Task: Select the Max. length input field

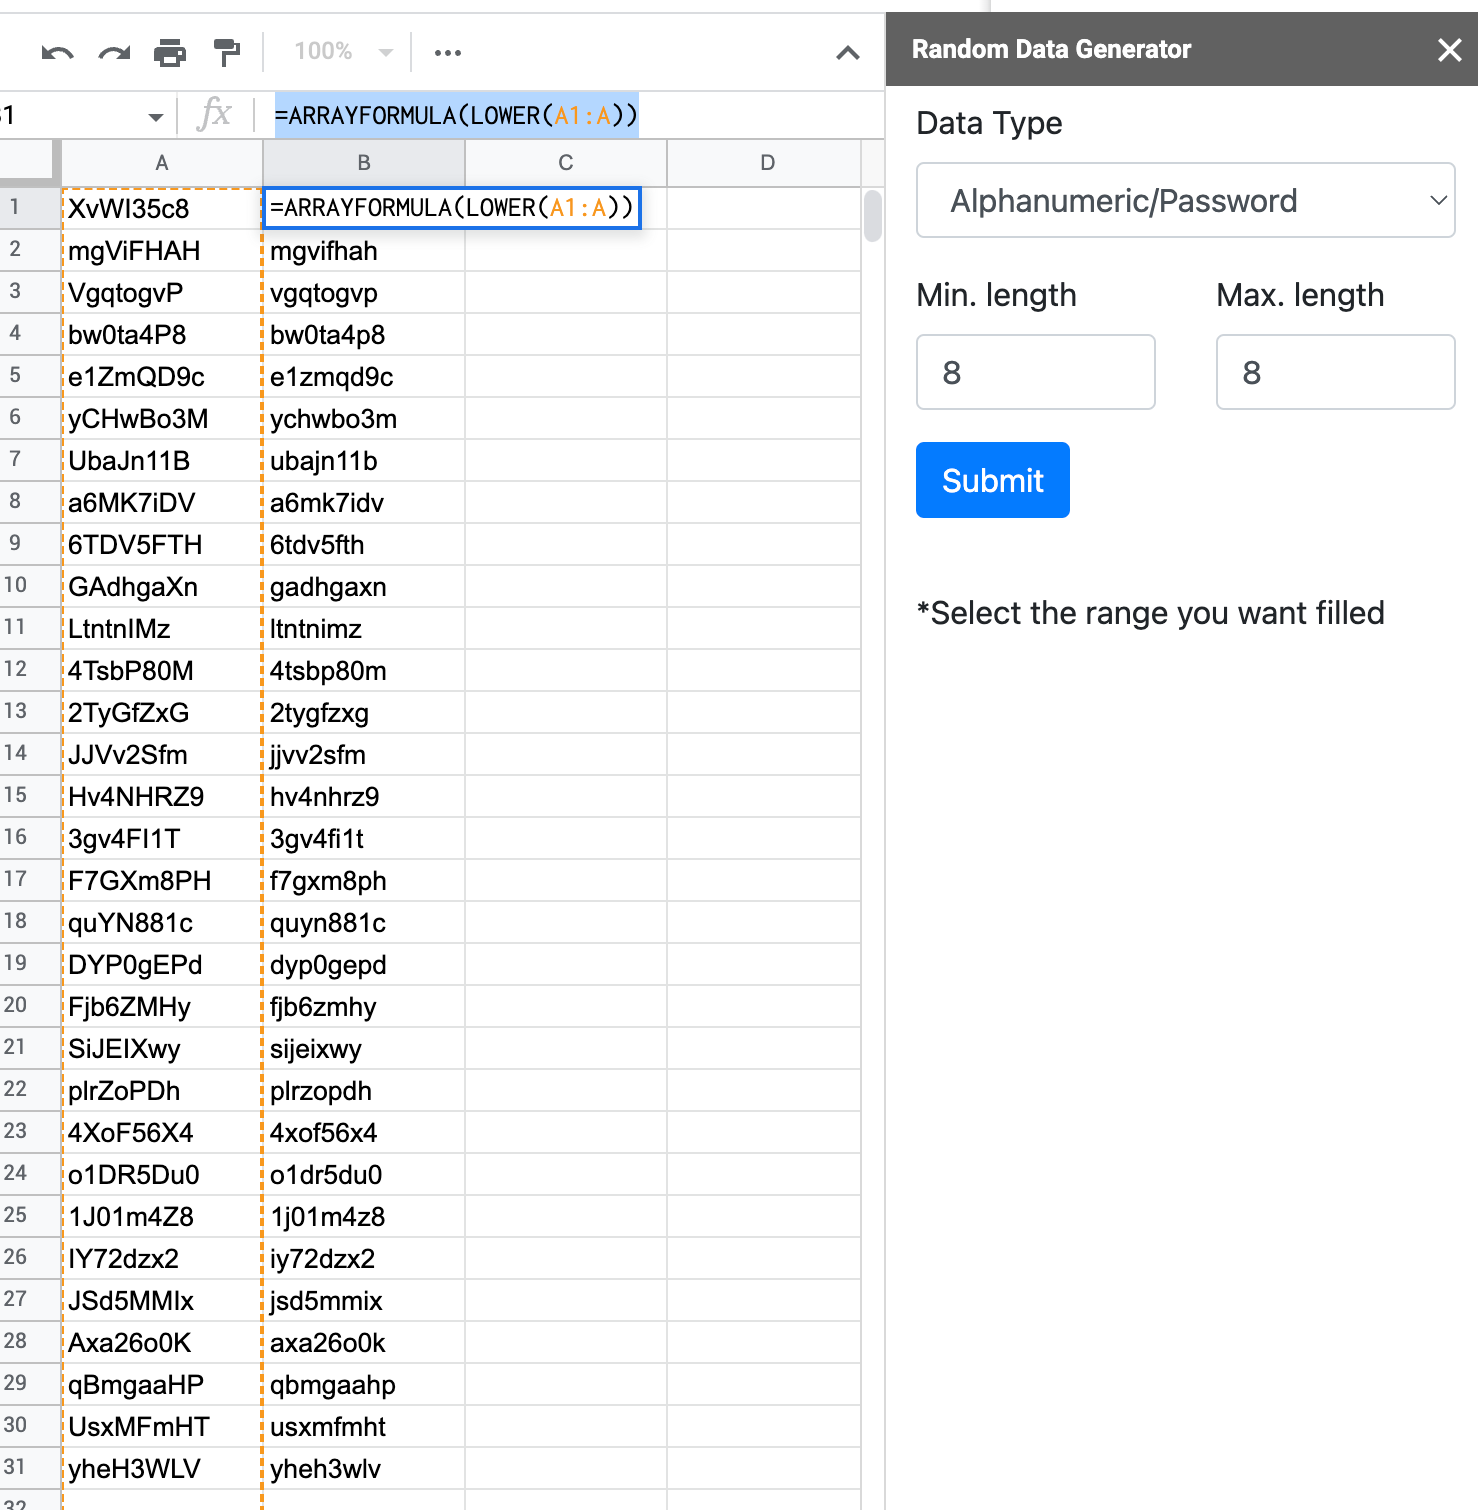Action: point(1334,372)
